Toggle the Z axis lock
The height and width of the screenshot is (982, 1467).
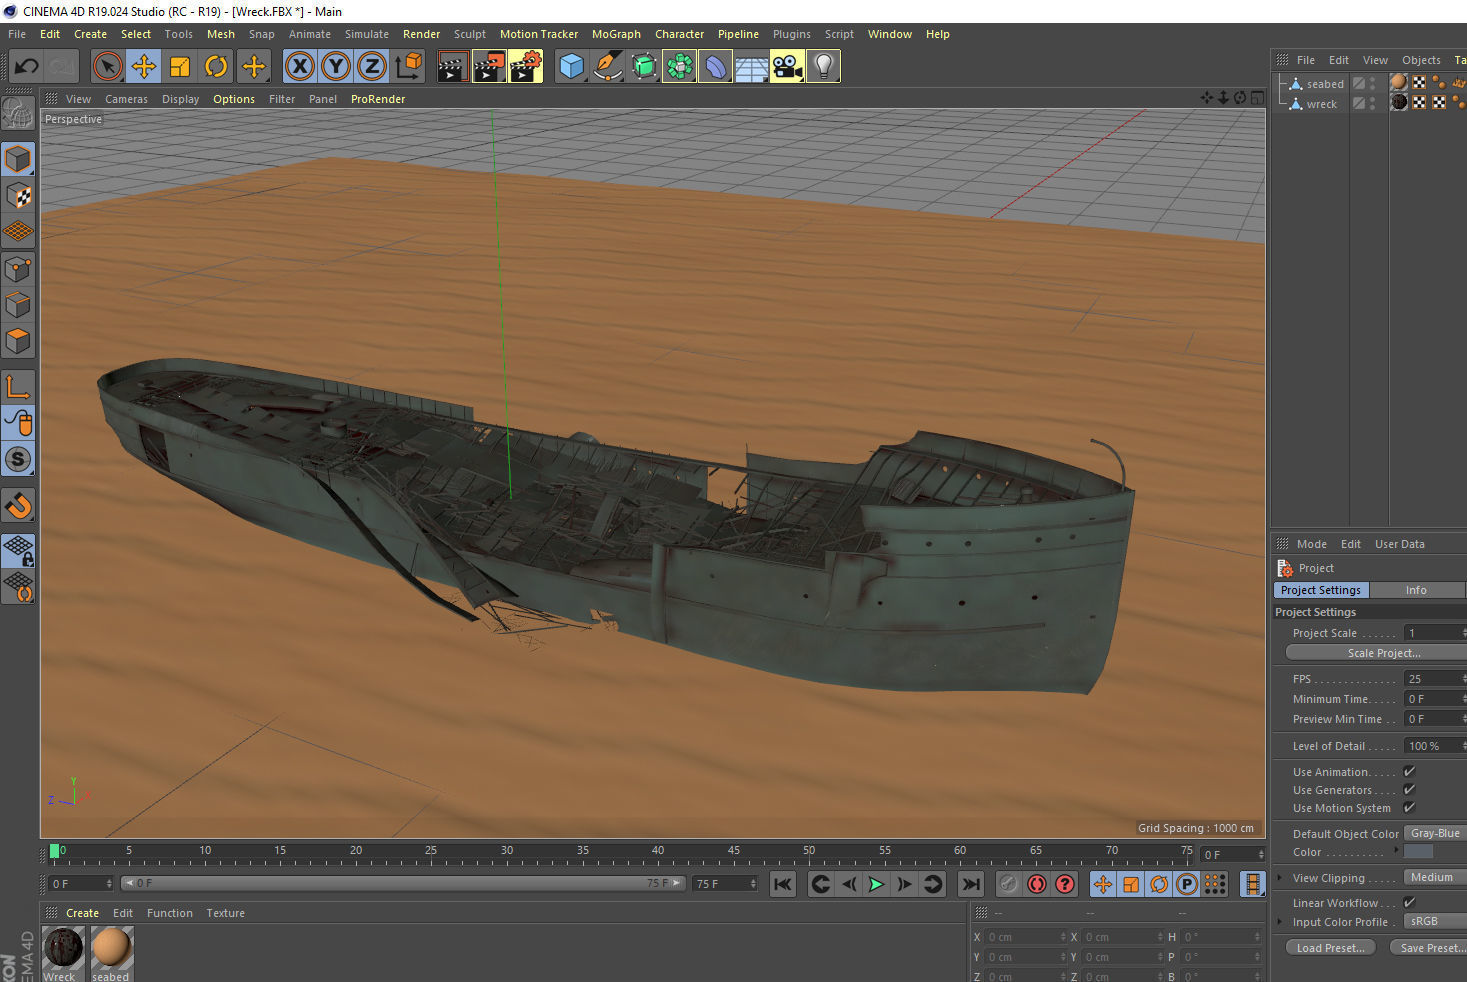[371, 67]
